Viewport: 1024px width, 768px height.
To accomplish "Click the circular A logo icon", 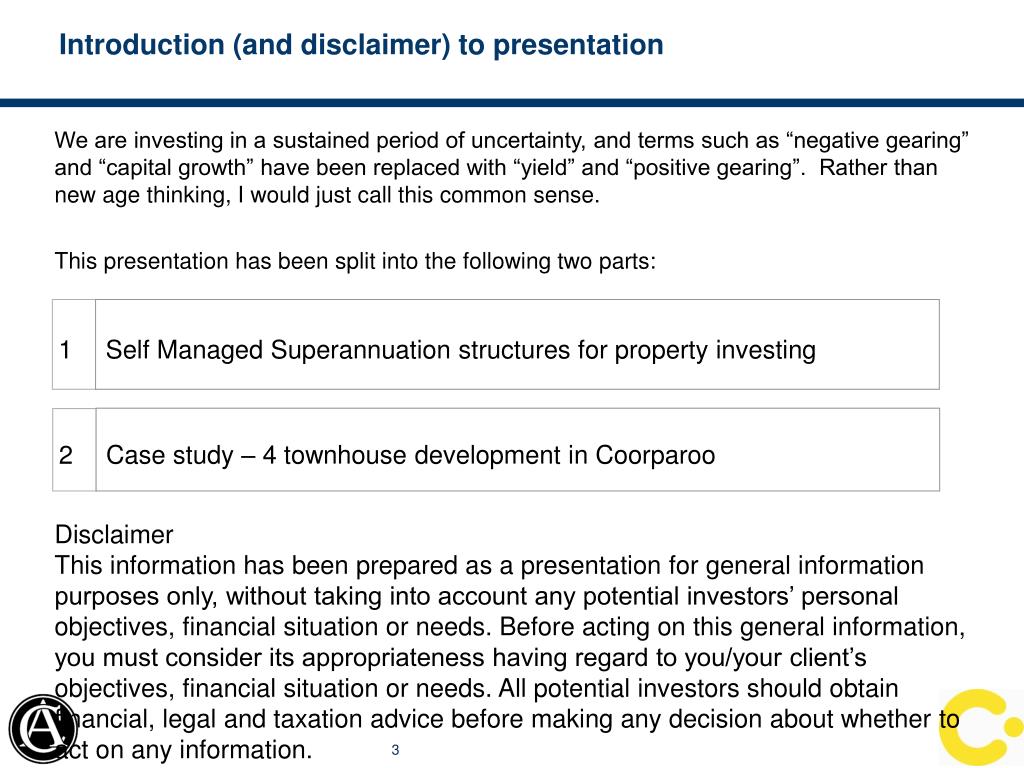I will click(43, 727).
